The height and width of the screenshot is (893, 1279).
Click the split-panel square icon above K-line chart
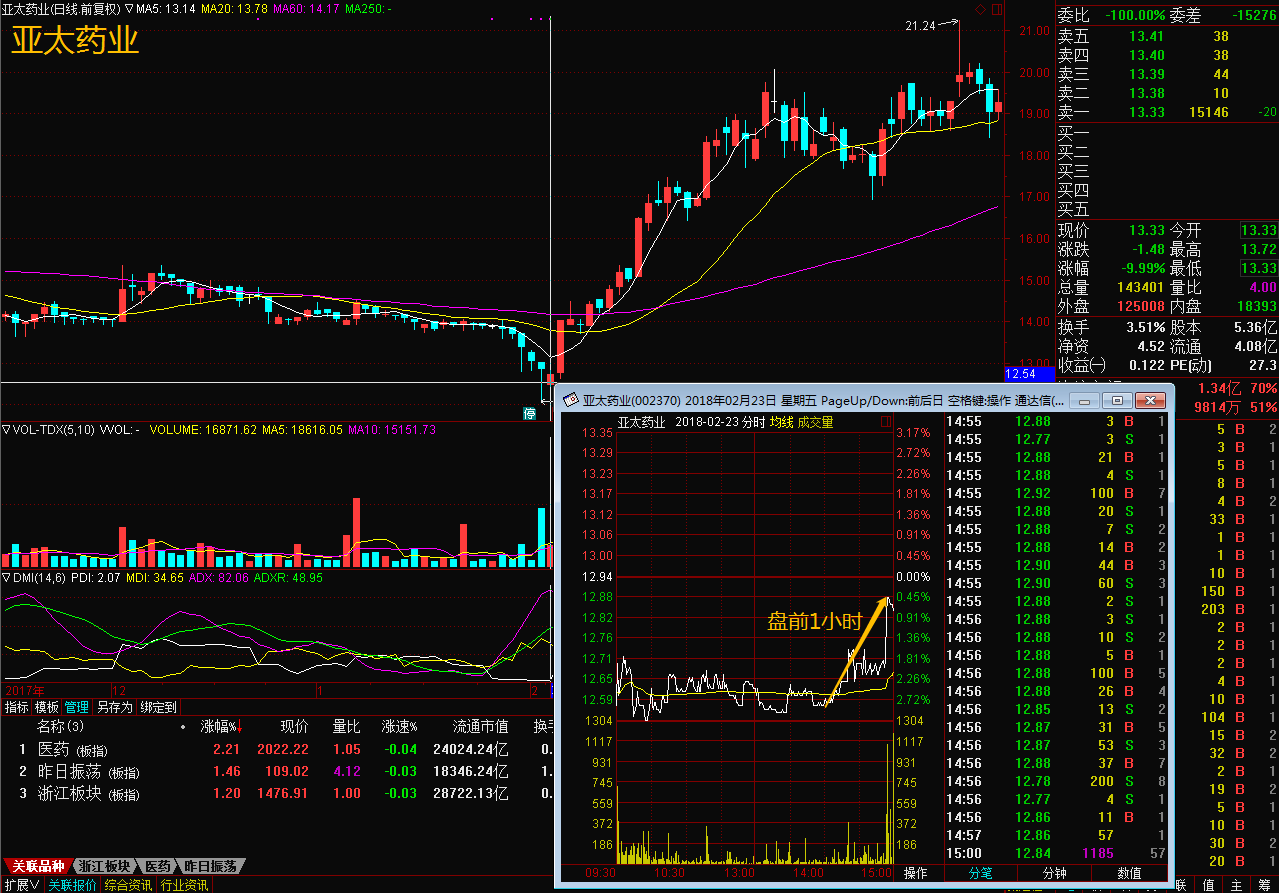point(995,9)
